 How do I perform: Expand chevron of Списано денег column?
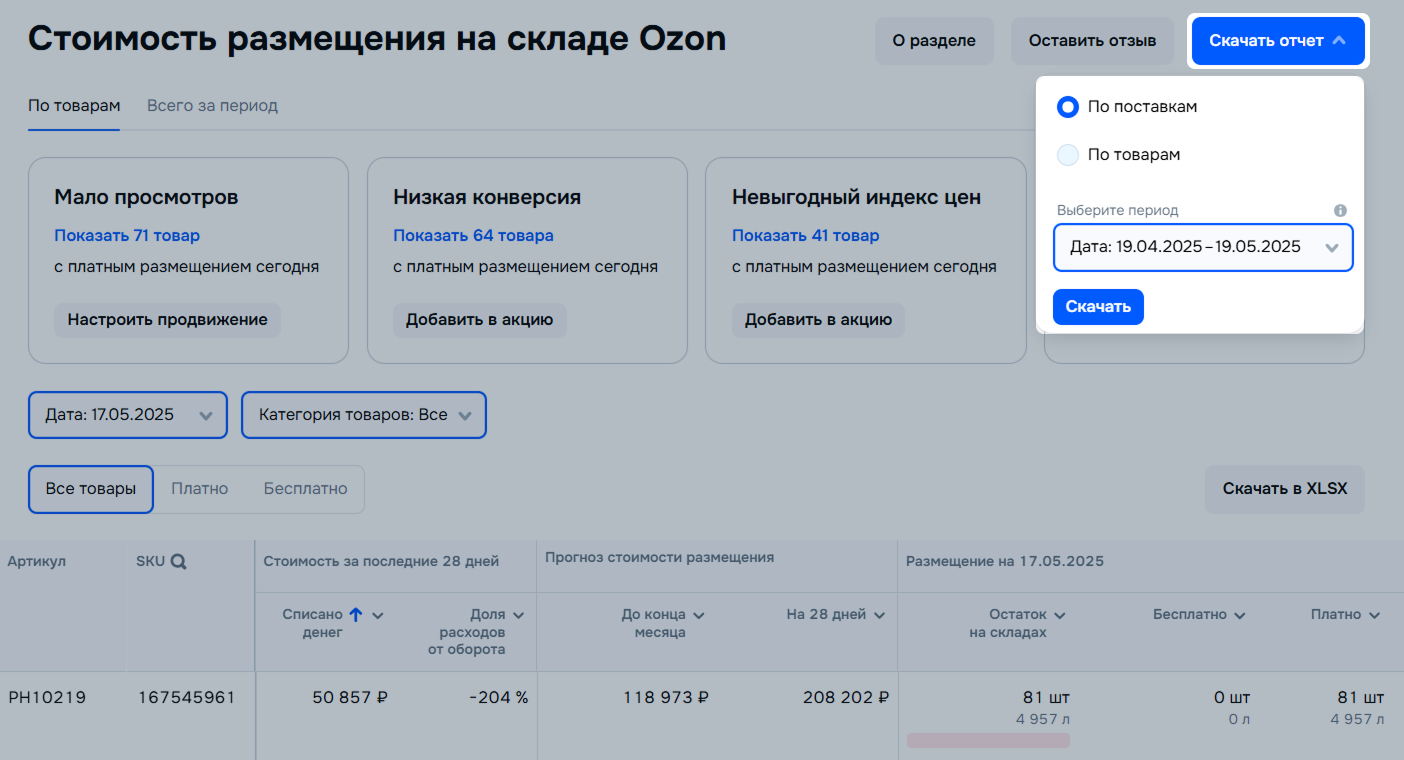tap(378, 616)
